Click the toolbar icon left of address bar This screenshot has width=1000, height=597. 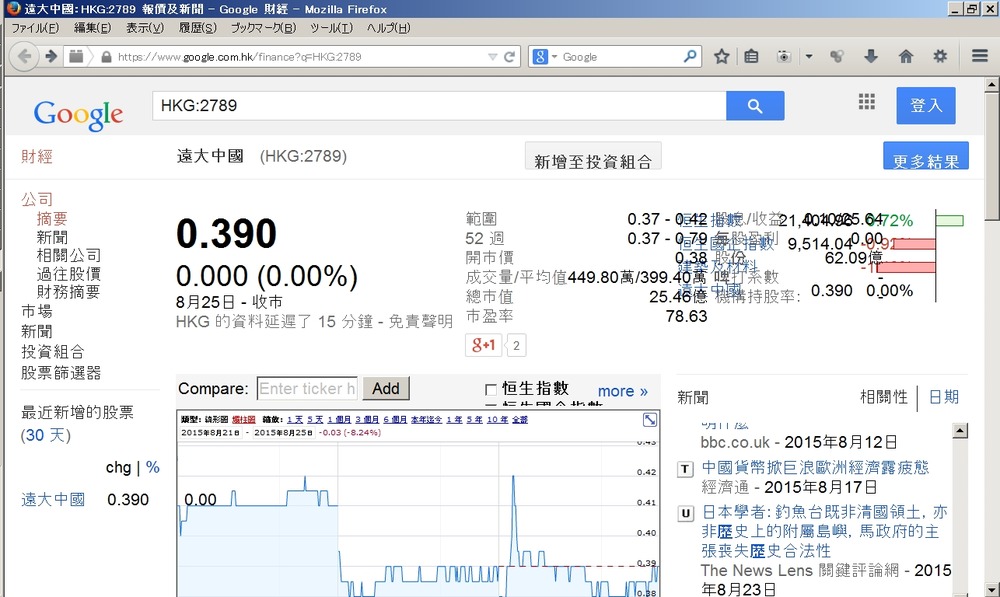76,56
